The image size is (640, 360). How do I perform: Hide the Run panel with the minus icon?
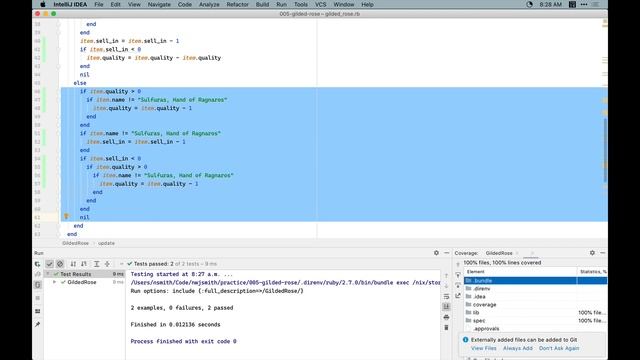click(447, 253)
